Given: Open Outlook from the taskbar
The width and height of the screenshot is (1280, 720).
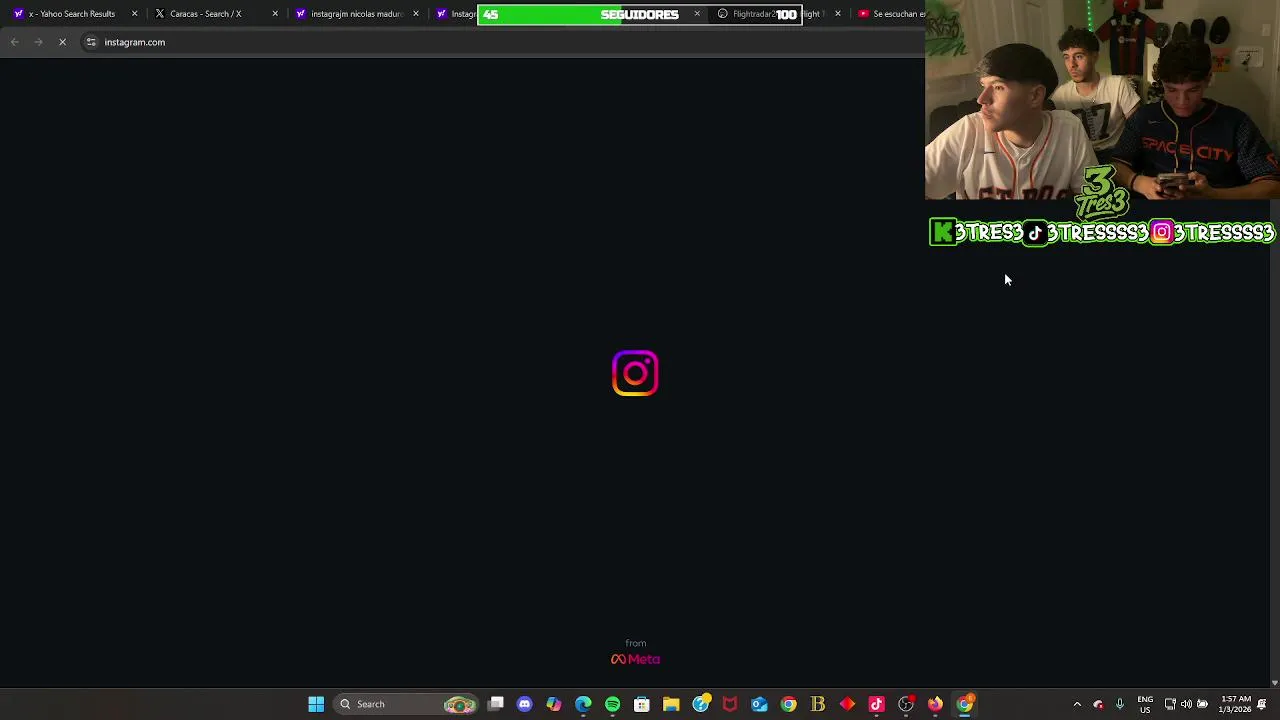Looking at the screenshot, I should tap(759, 704).
